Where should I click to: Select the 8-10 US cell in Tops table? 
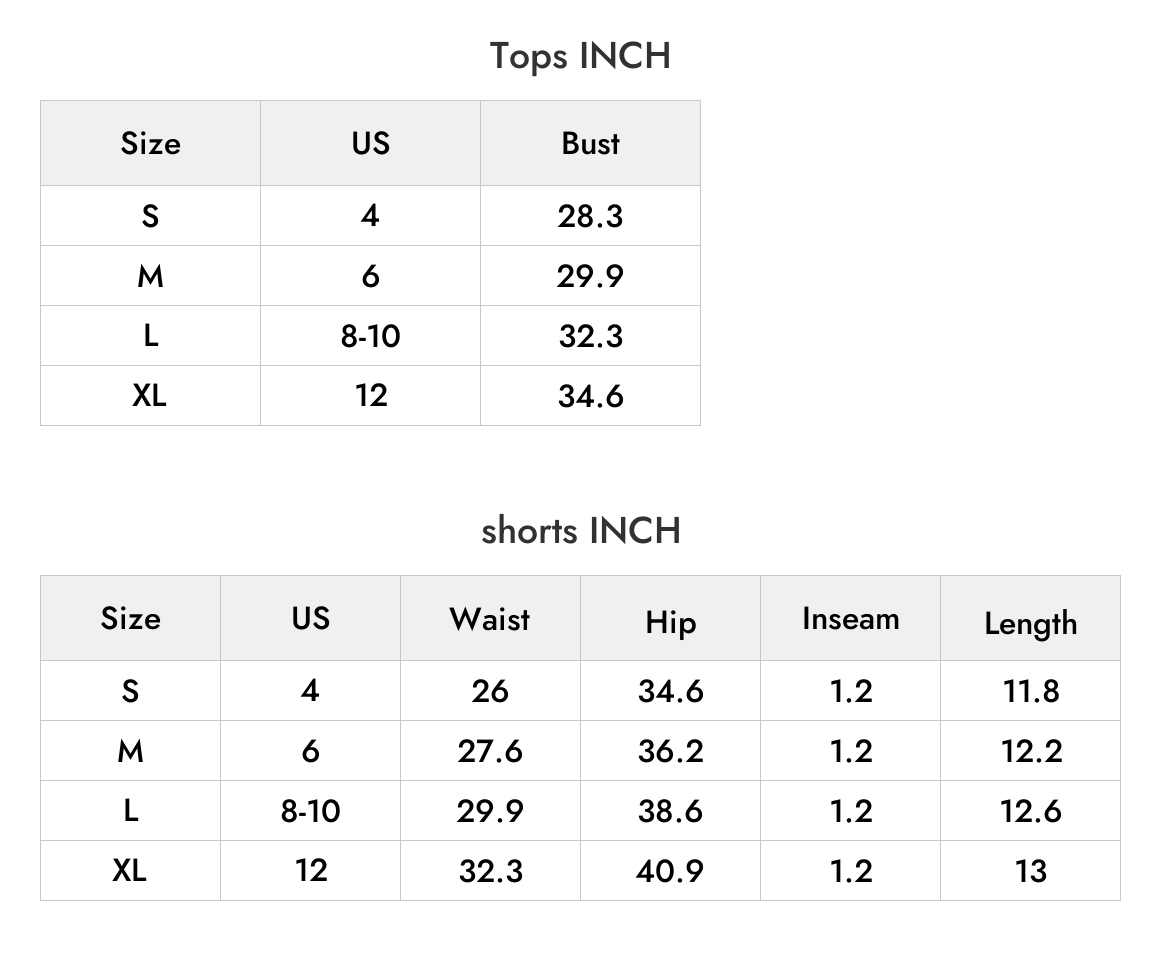coord(371,336)
